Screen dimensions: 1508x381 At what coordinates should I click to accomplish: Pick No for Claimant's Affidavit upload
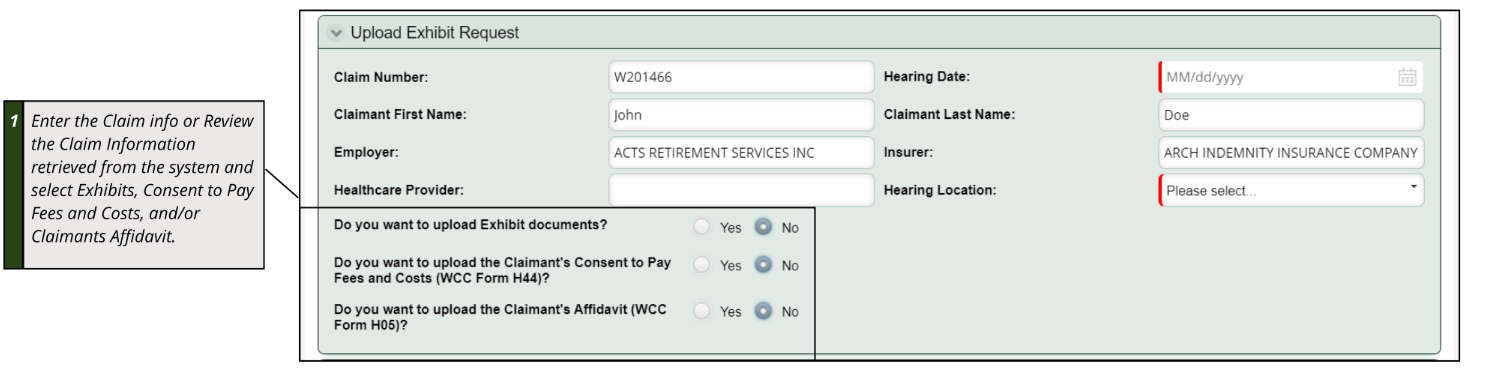[x=763, y=311]
